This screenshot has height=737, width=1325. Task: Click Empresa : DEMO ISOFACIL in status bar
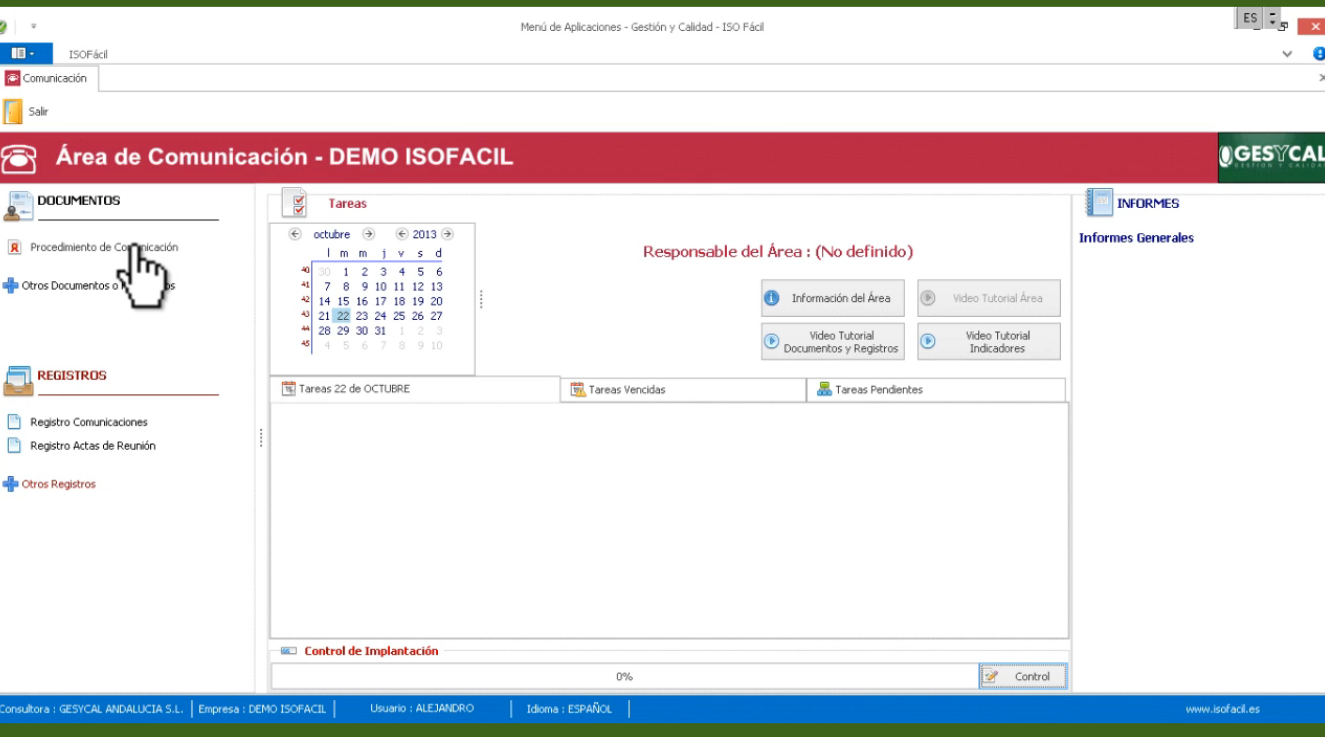coord(262,709)
